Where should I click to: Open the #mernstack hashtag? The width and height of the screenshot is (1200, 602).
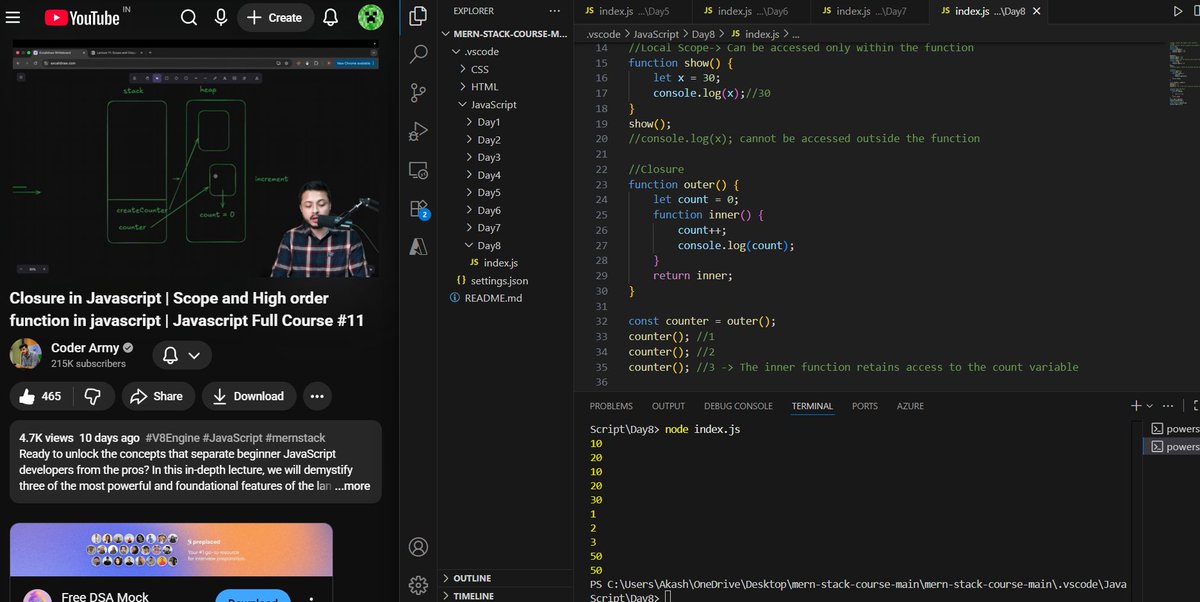(295, 438)
